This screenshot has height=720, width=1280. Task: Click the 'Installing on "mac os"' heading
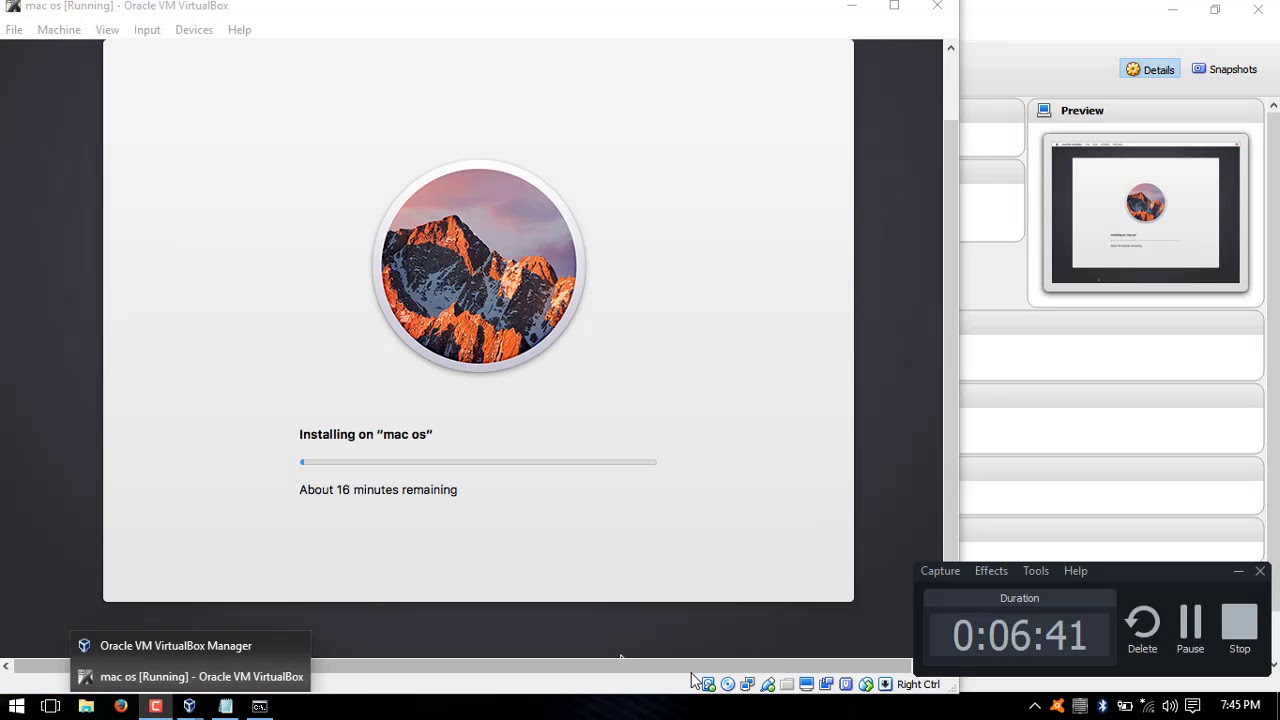(366, 434)
